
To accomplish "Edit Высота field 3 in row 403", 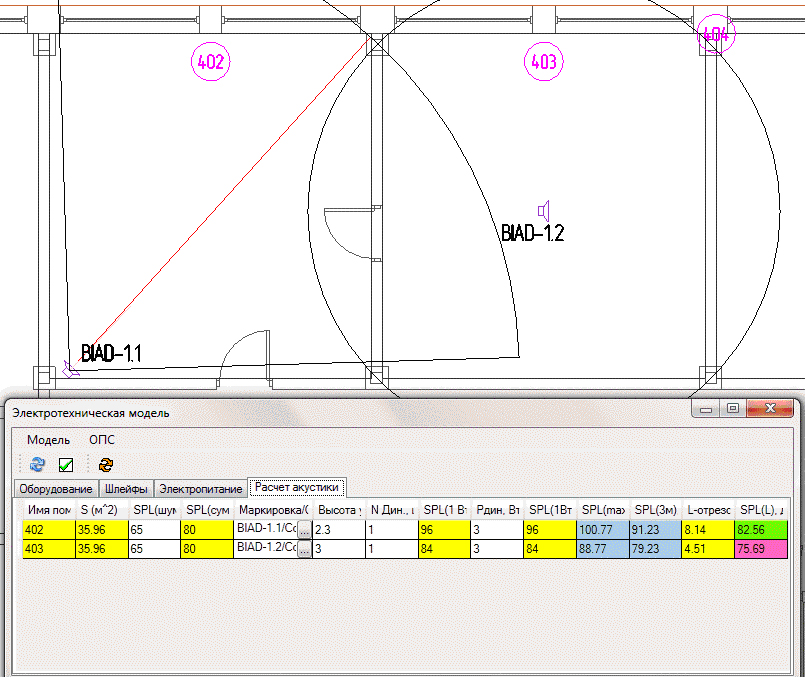I will point(339,549).
